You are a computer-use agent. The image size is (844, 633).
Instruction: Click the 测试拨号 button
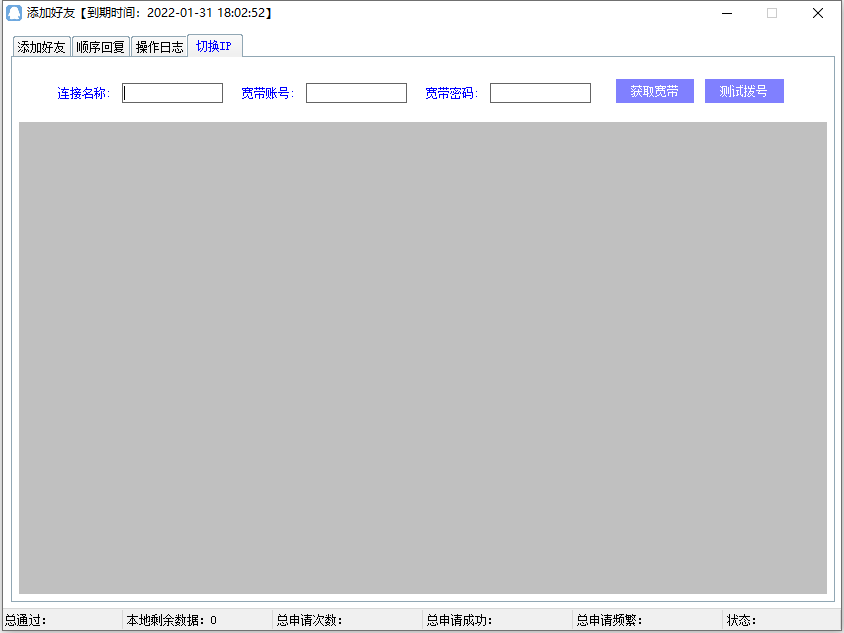(744, 91)
